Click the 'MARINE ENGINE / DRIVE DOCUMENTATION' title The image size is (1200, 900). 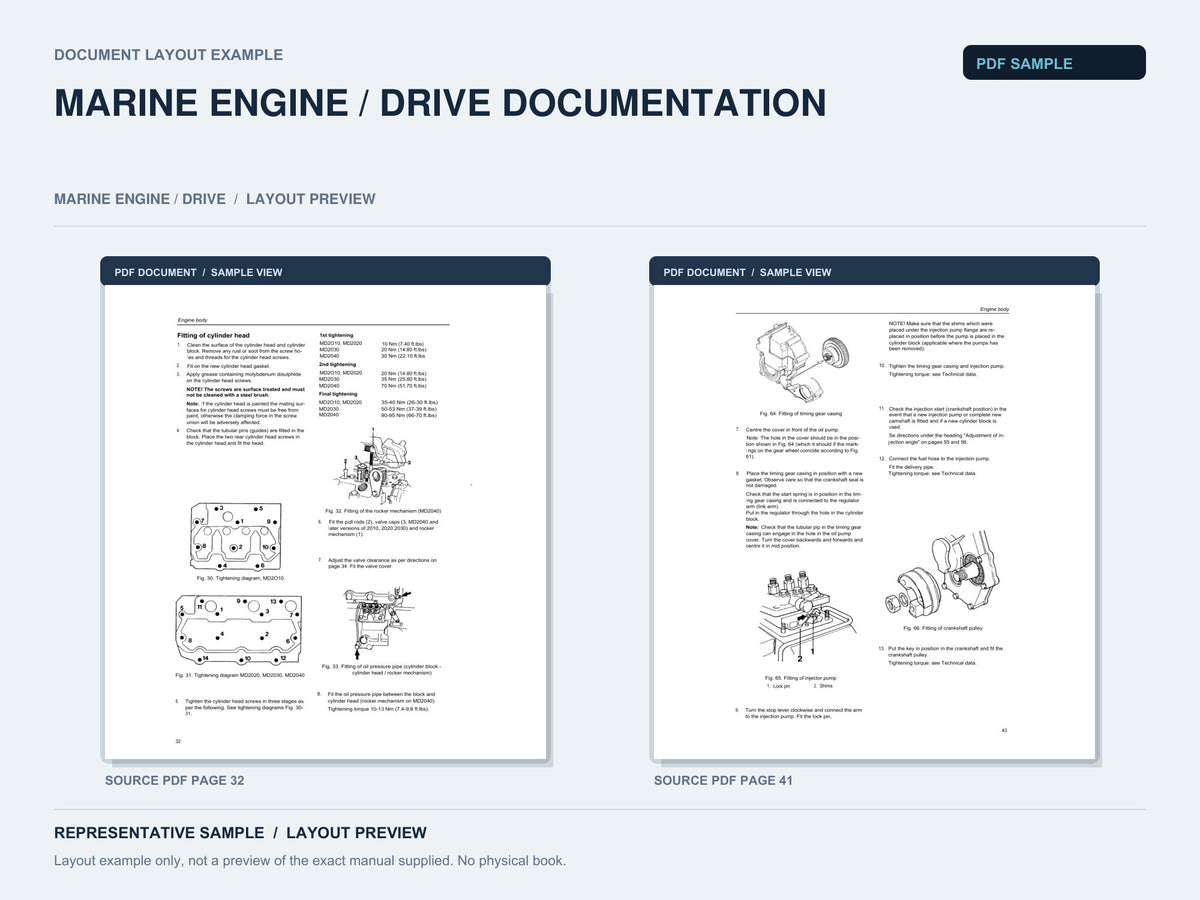click(x=440, y=103)
